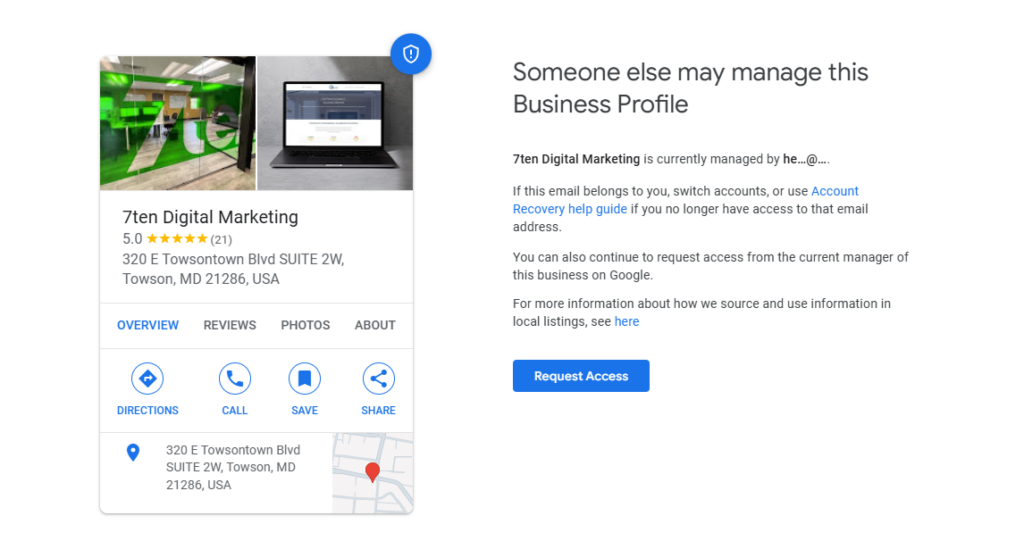Image resolution: width=1024 pixels, height=541 pixels.
Task: Click the red map marker on the mini map
Action: coord(372,472)
